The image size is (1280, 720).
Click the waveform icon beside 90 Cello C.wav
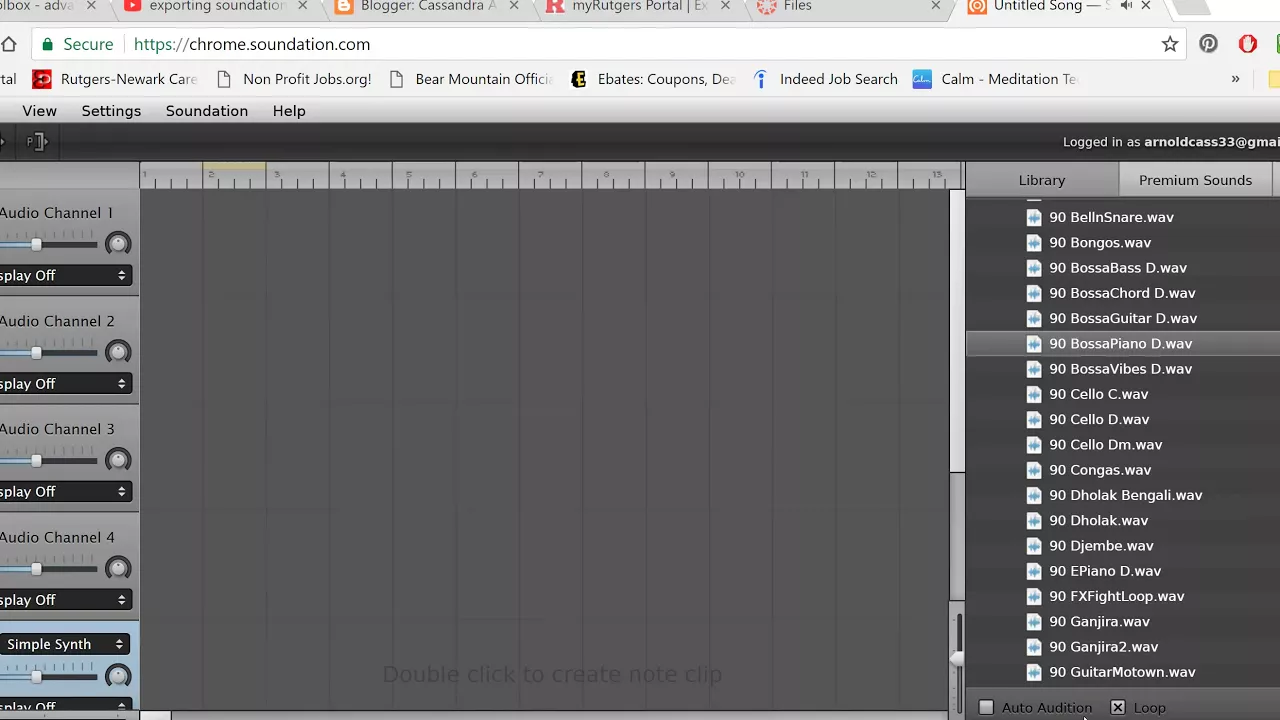[1034, 394]
